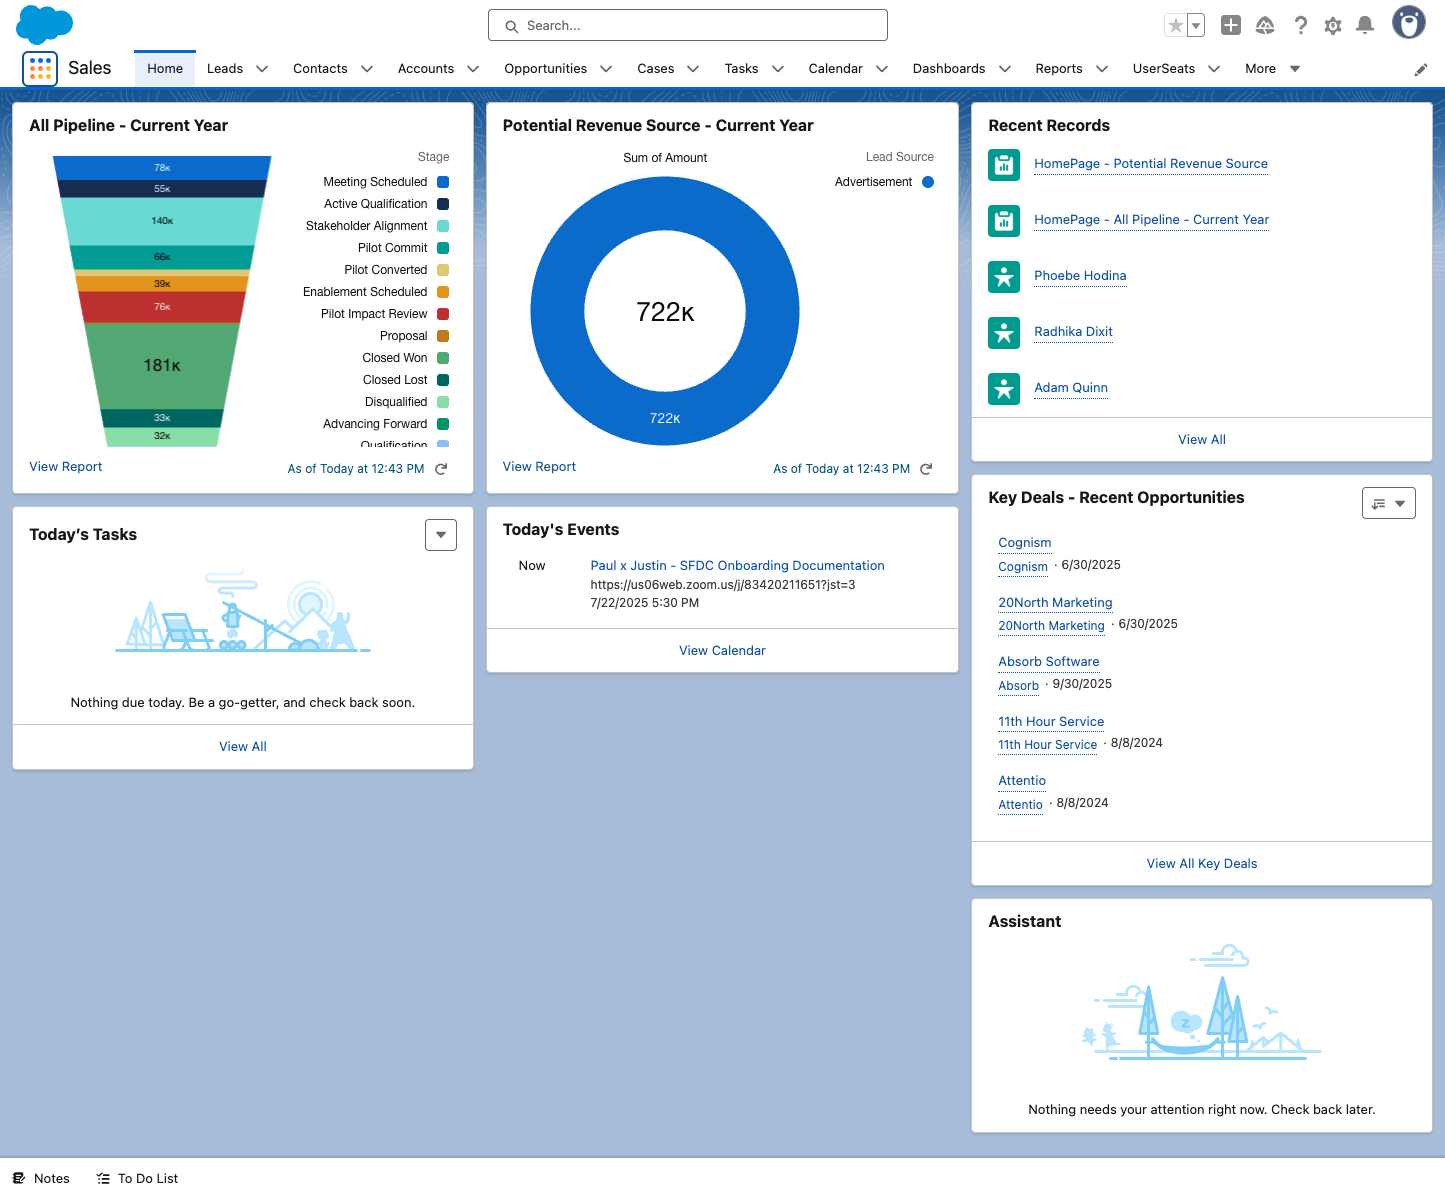This screenshot has height=1198, width=1445.
Task: Open the Trailhead guidance icon
Action: (x=1265, y=26)
